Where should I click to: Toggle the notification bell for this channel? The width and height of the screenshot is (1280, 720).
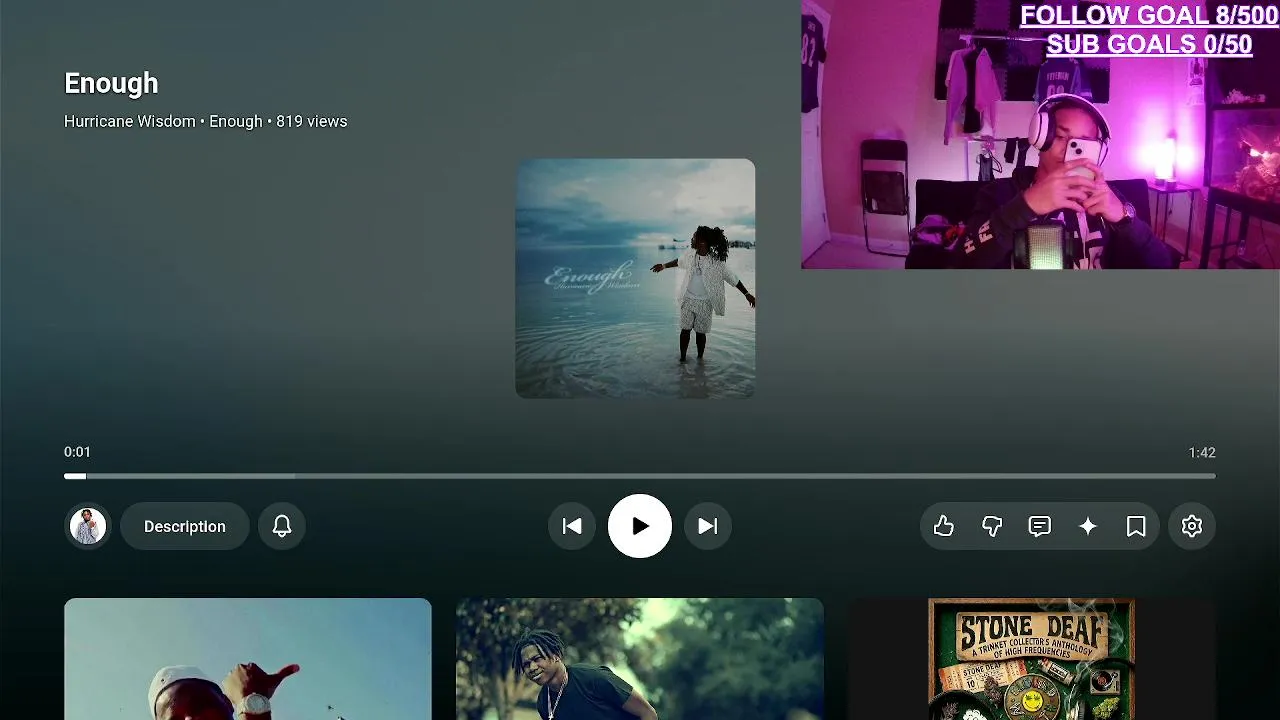pyautogui.click(x=282, y=526)
